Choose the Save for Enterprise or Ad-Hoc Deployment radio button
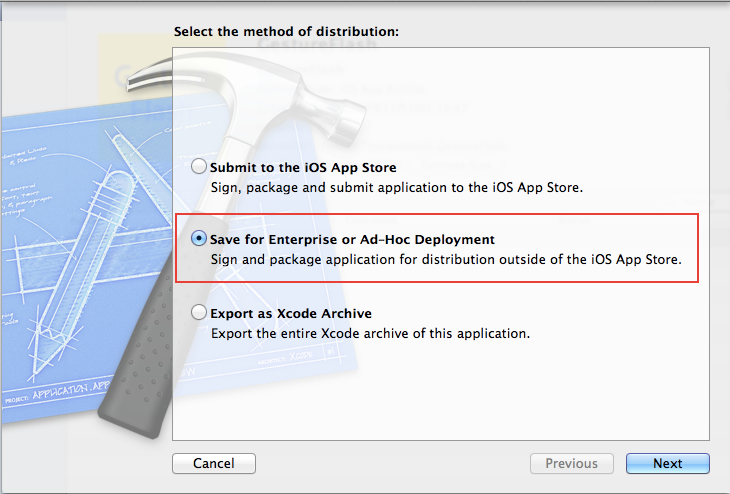730x494 pixels. [x=199, y=240]
